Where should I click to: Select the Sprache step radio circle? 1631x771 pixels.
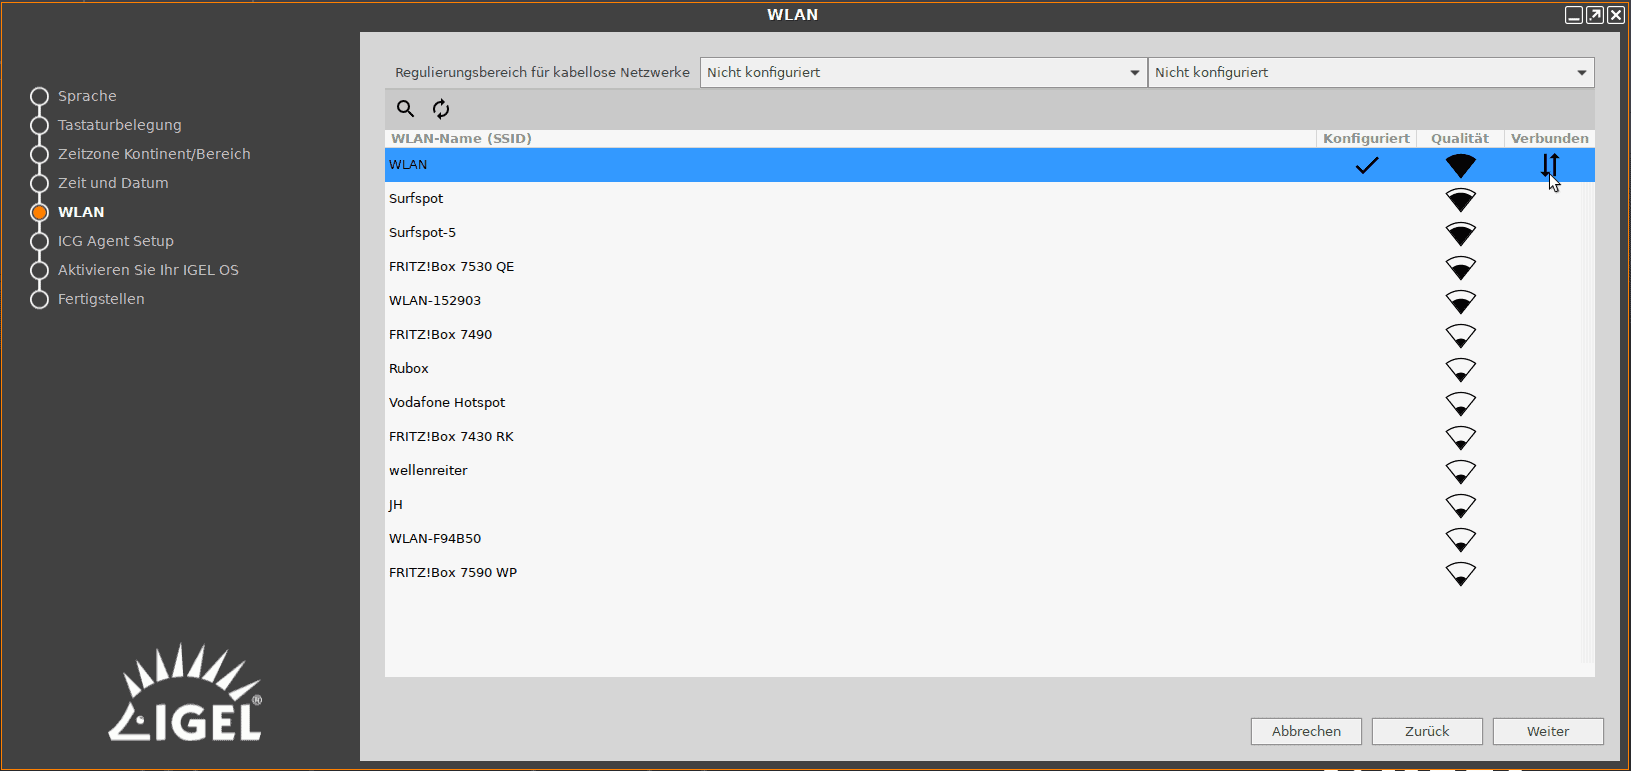point(39,96)
